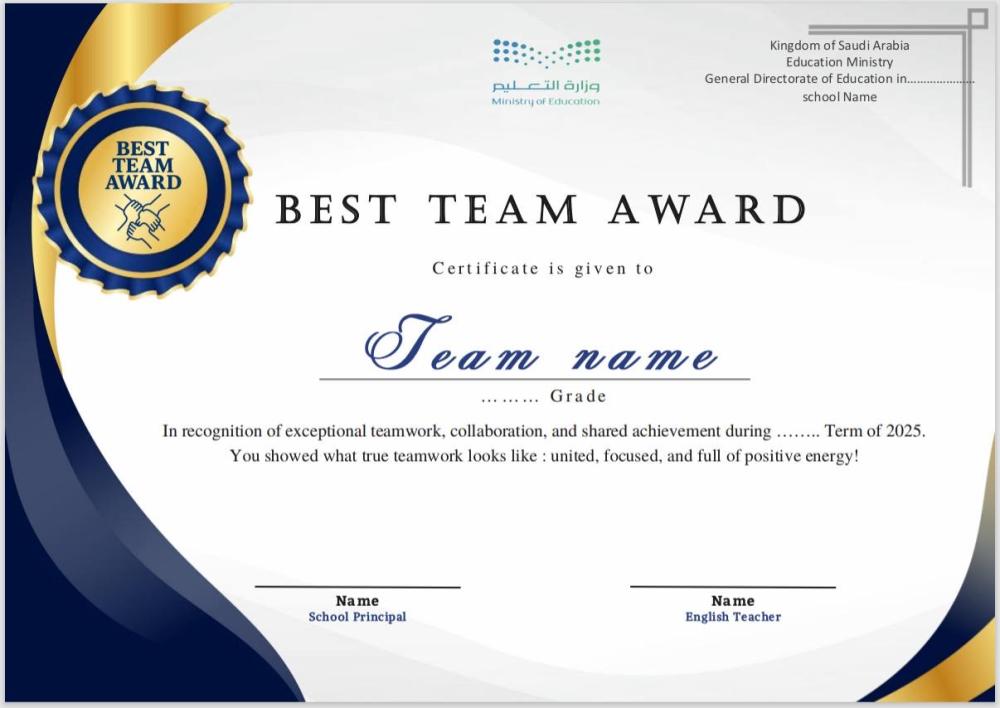This screenshot has height=708, width=1000.
Task: Click the BEST TEAM AWARD heading
Action: coord(541,210)
